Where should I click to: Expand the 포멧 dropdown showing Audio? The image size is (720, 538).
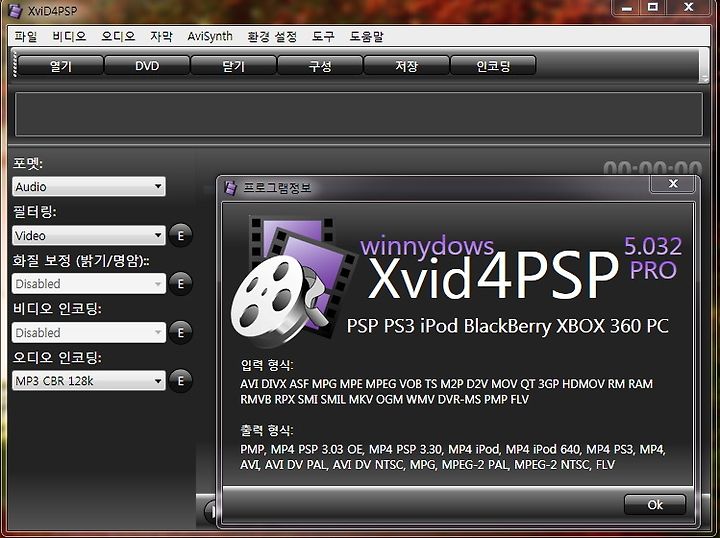click(89, 186)
